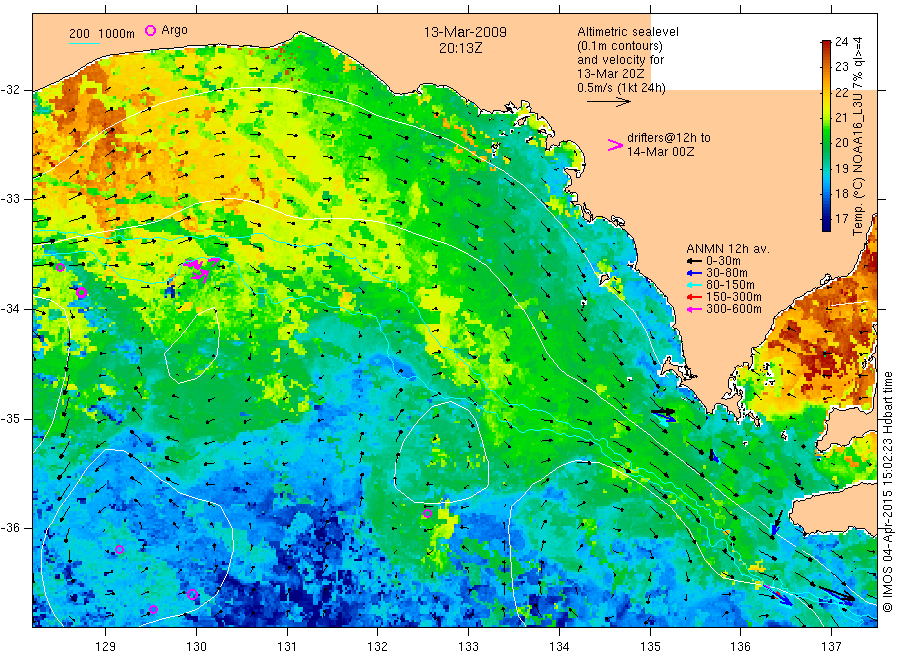Click the longitude axis label '129'
Image resolution: width=900 pixels, height=660 pixels.
point(106,647)
